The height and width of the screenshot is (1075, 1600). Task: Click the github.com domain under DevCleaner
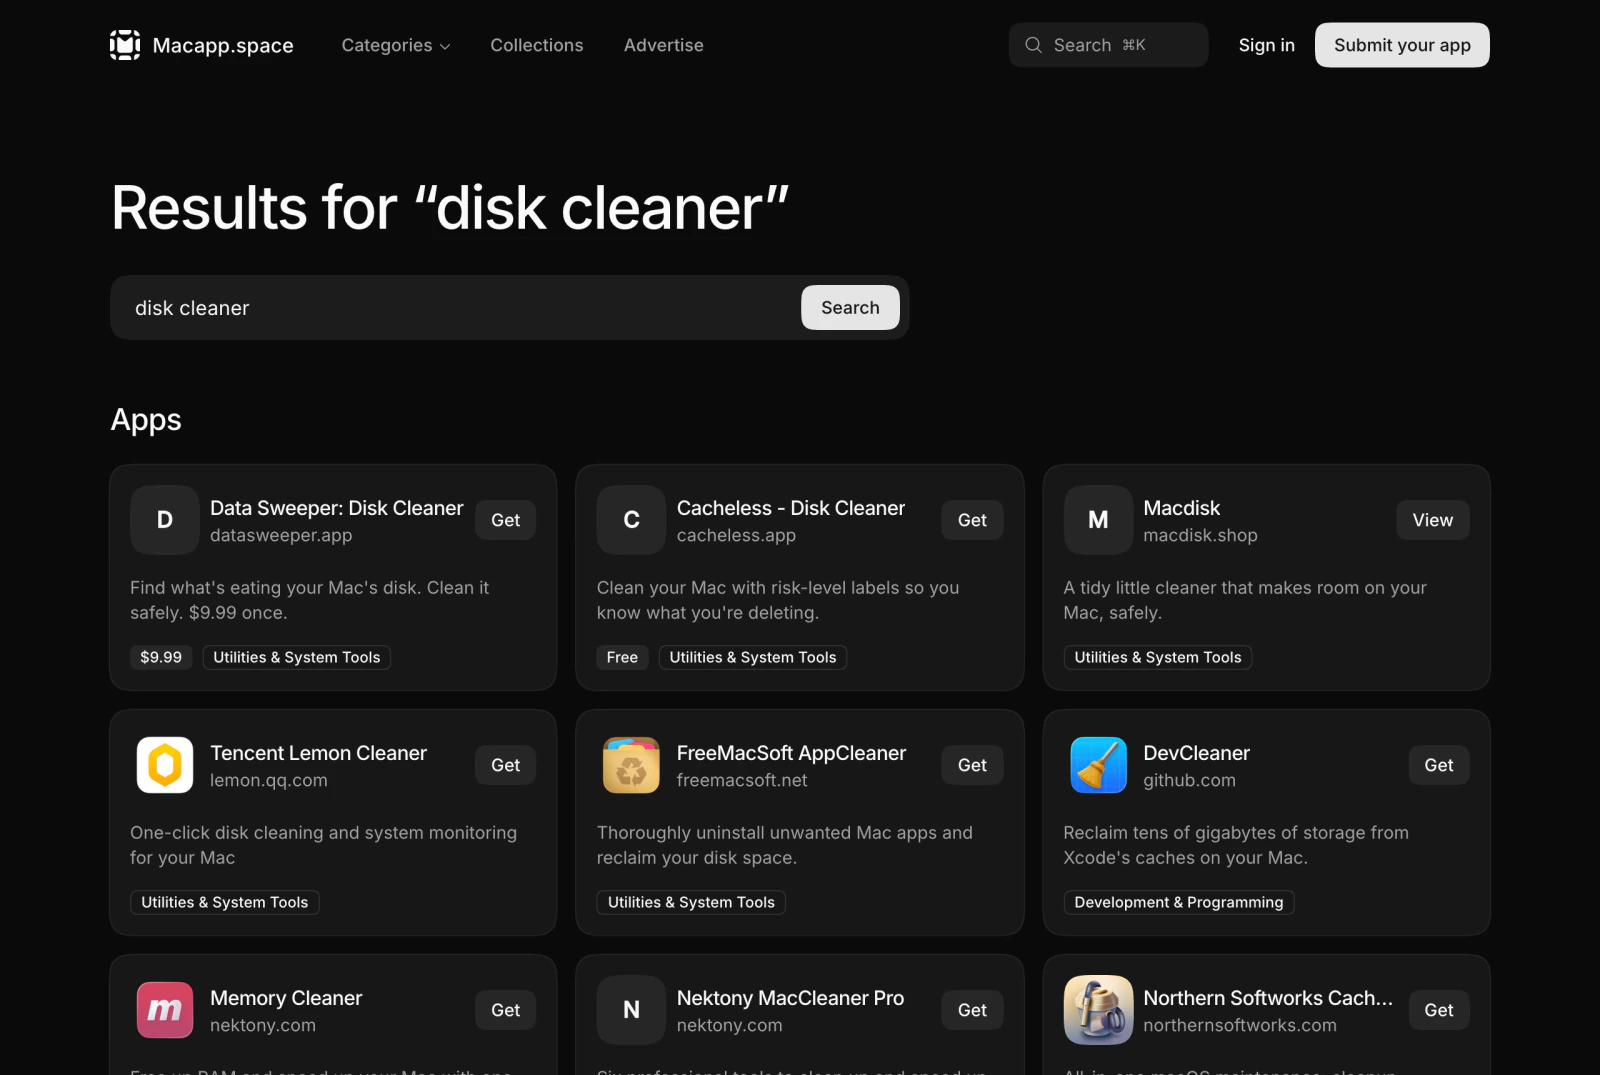coord(1189,780)
